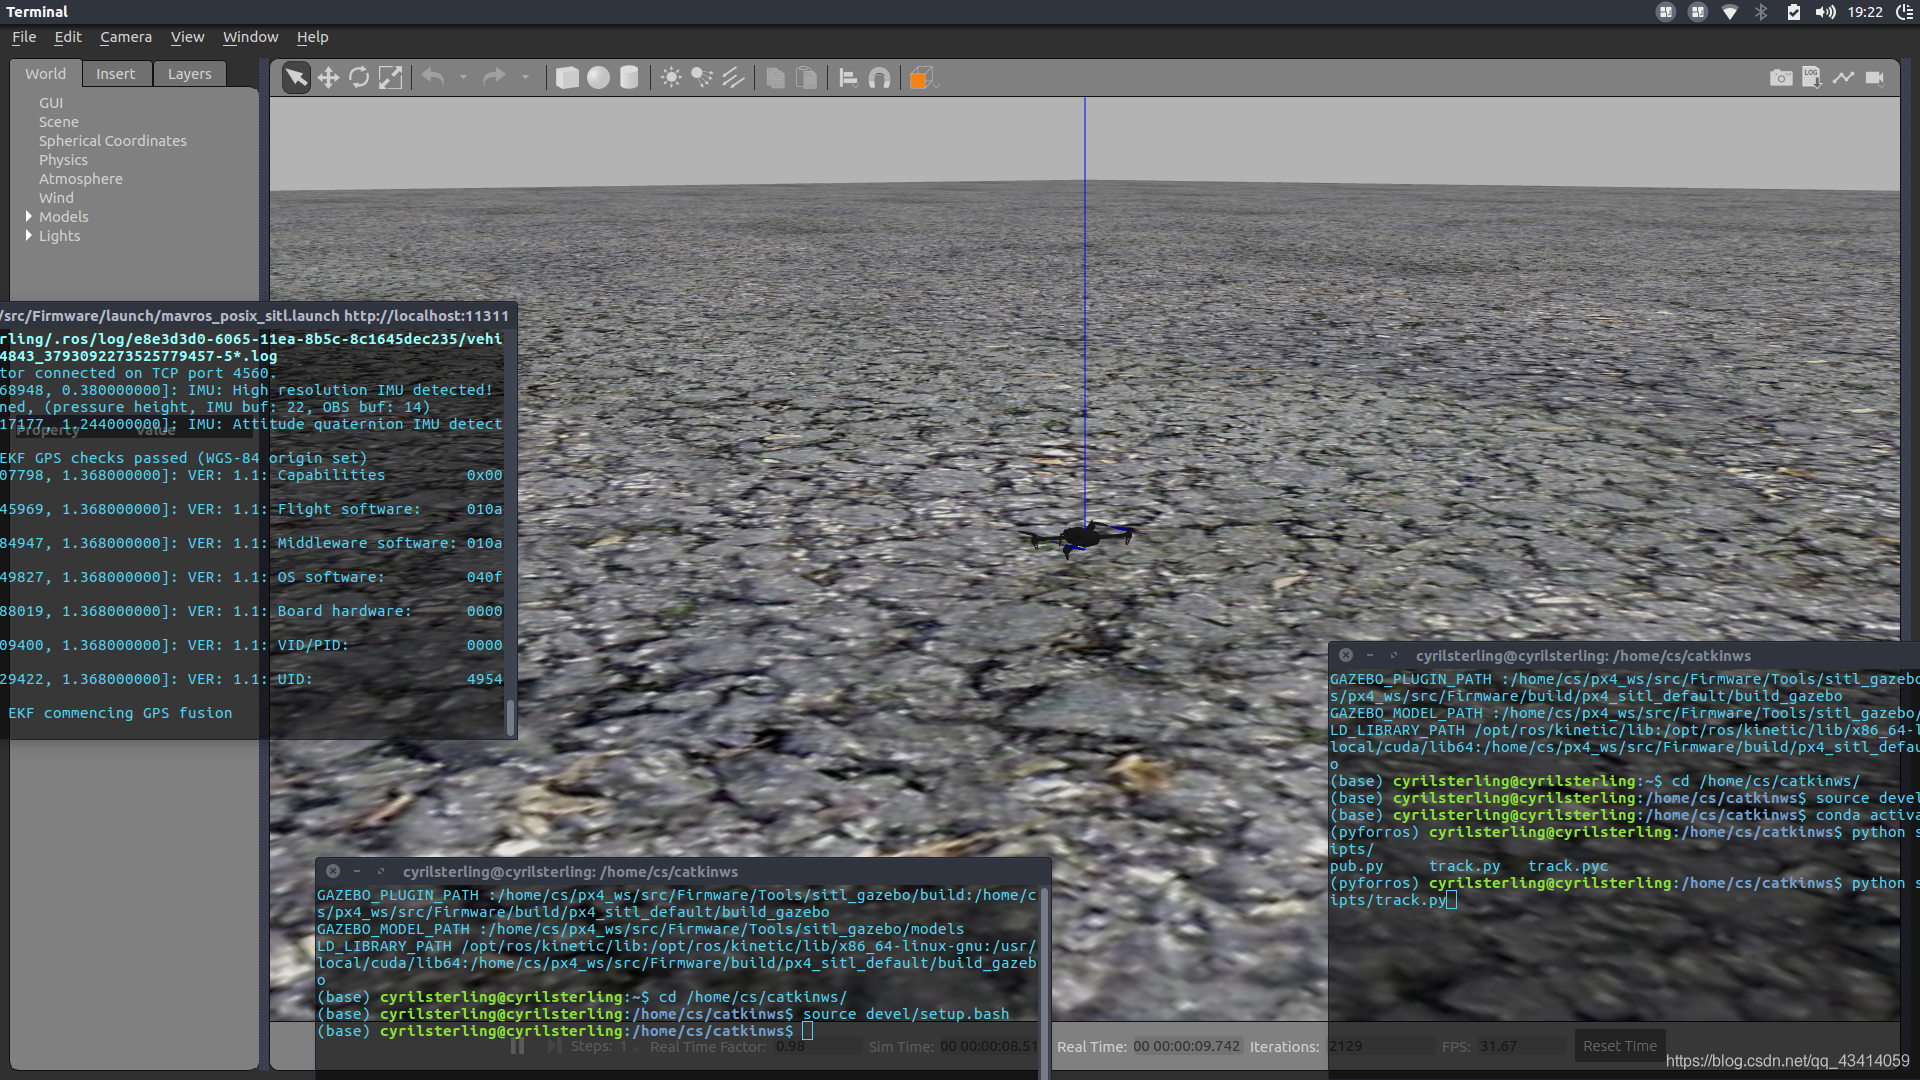Click the Reset Time button

1619,1046
